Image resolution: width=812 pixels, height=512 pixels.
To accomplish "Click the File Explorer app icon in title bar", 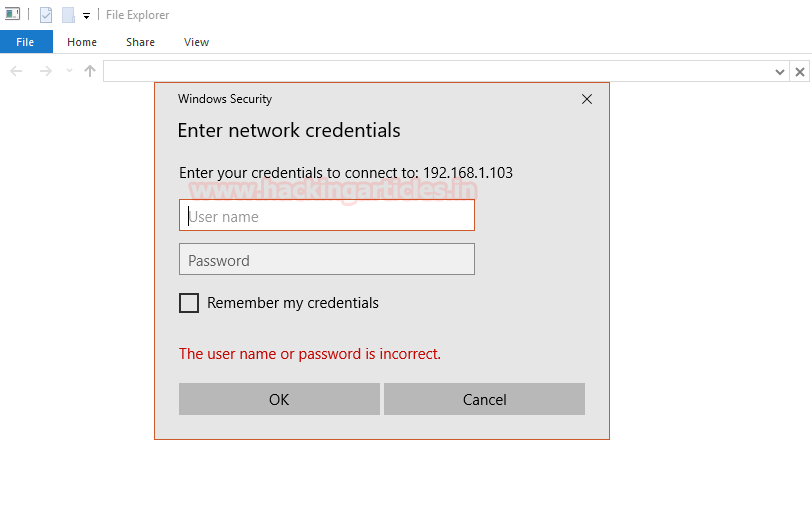I will pos(13,14).
